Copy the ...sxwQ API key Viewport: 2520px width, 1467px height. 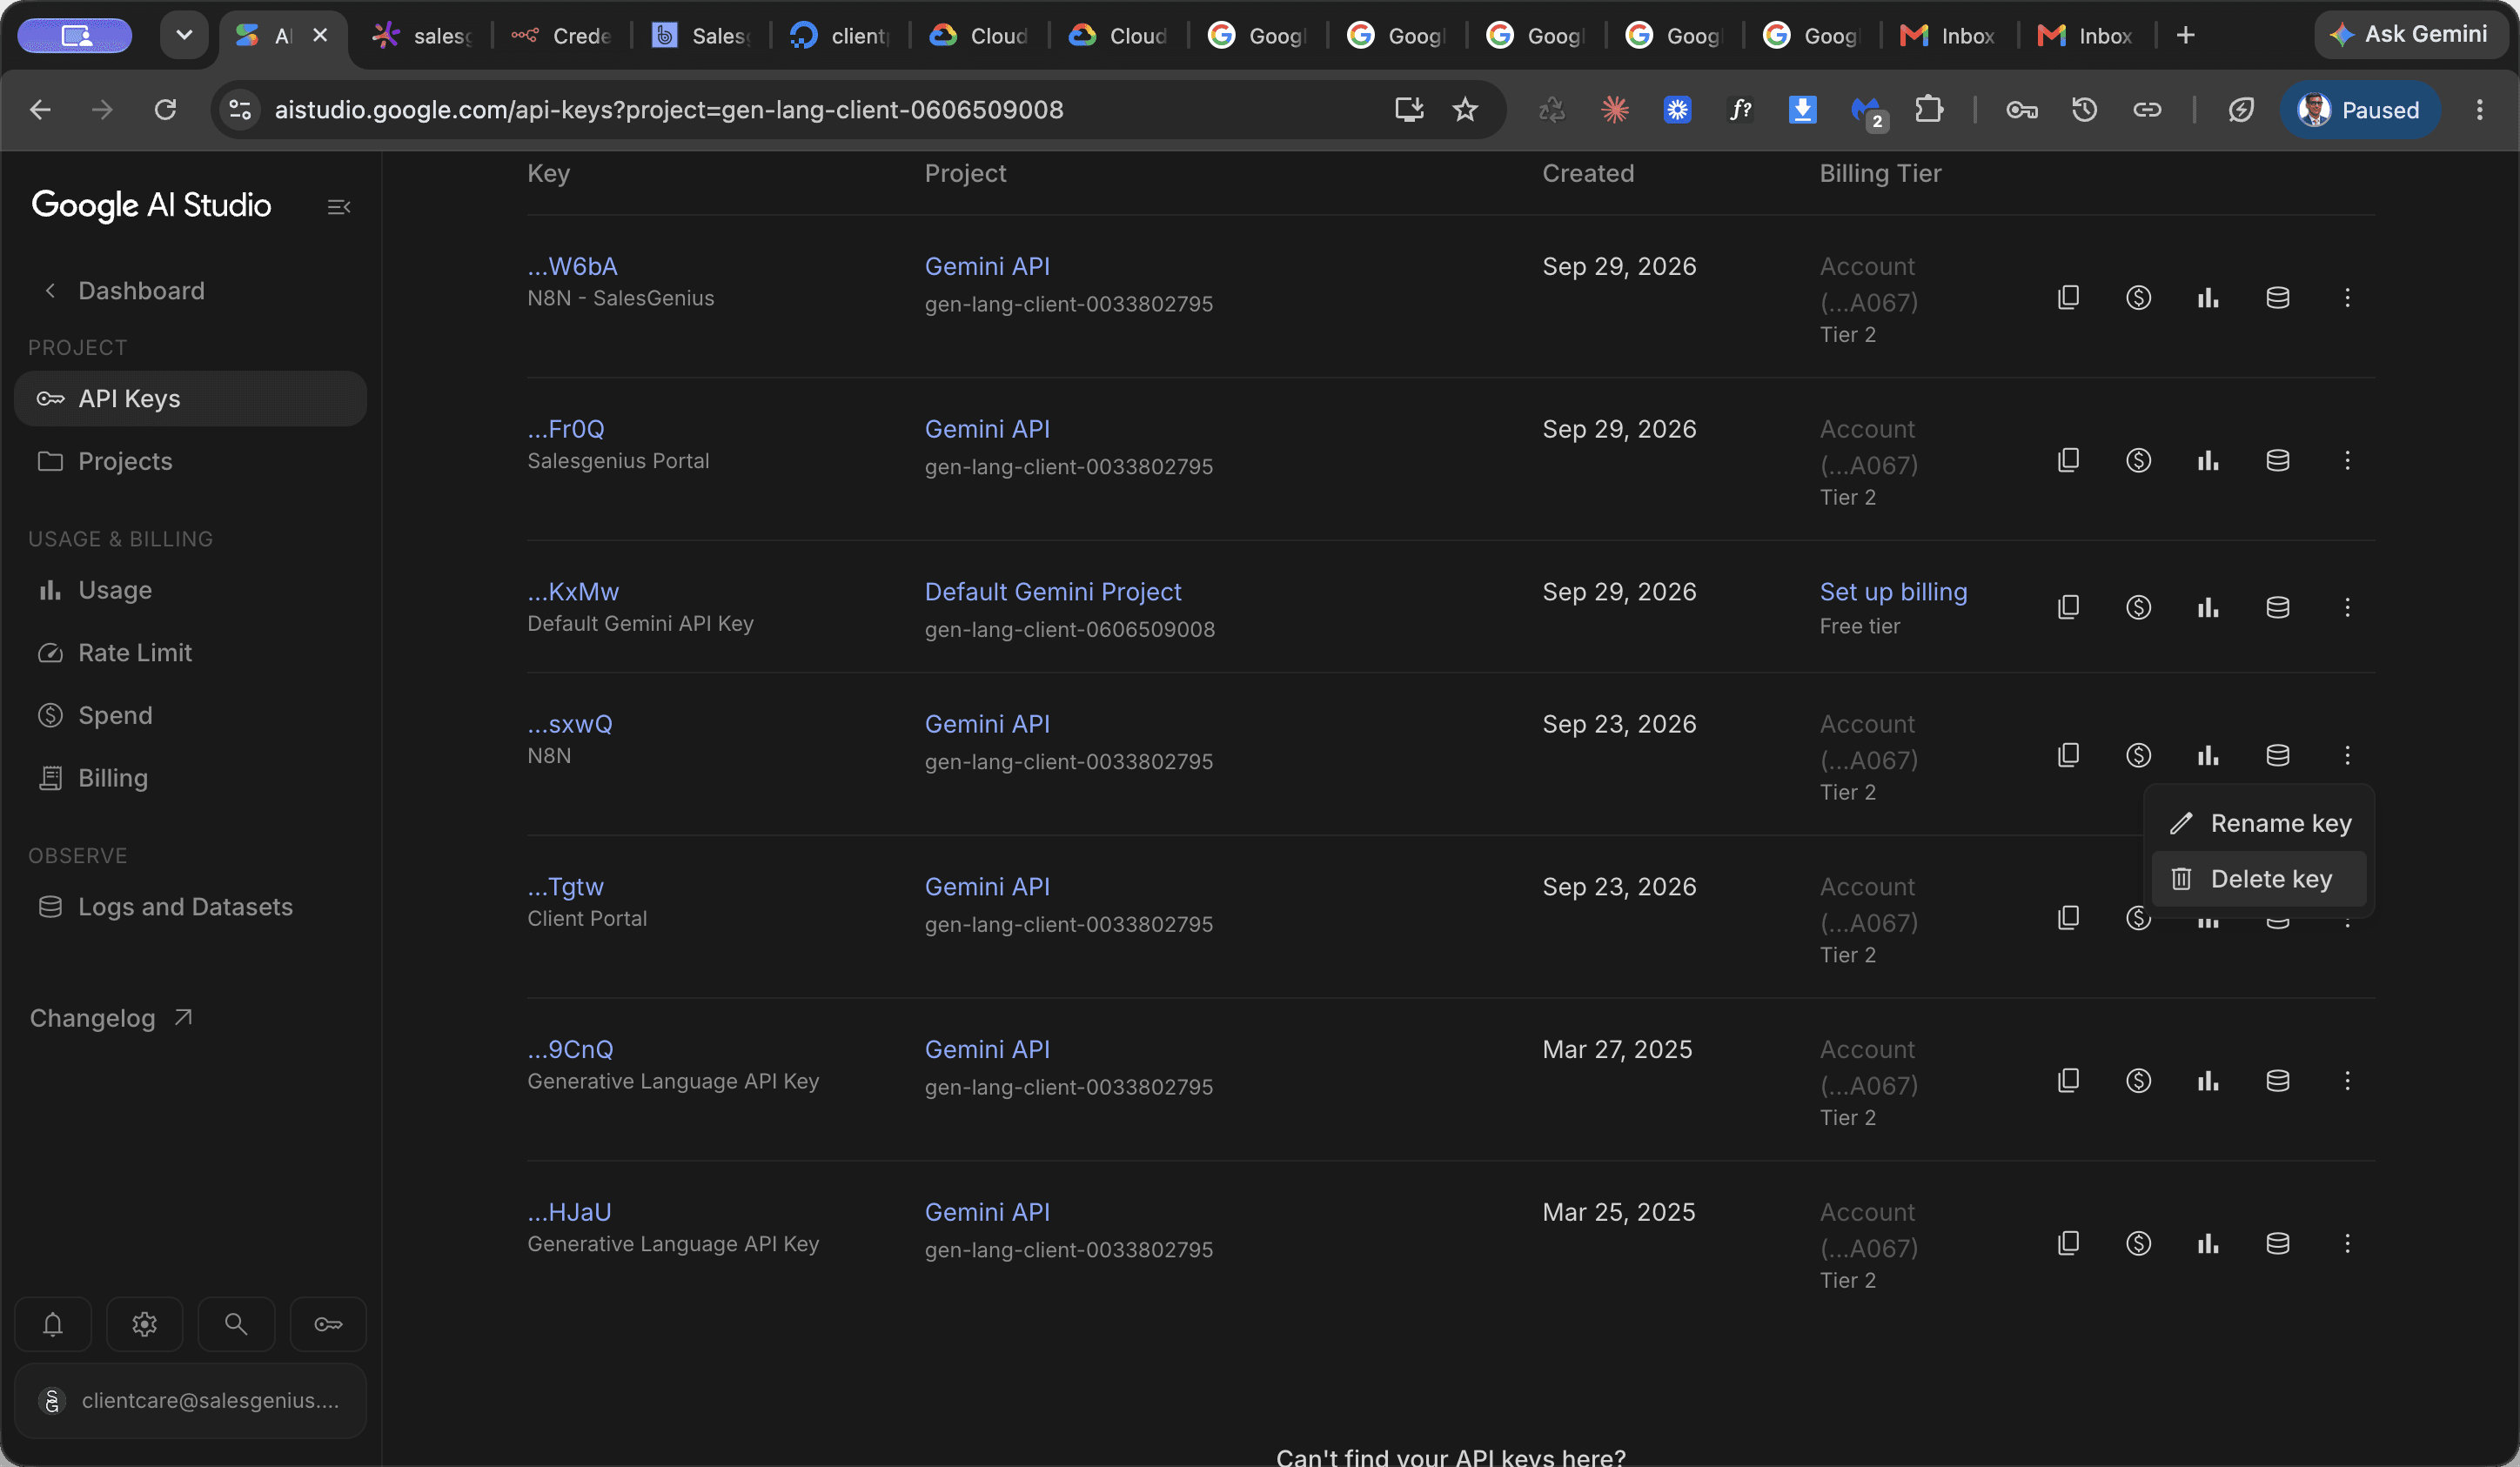point(2068,755)
